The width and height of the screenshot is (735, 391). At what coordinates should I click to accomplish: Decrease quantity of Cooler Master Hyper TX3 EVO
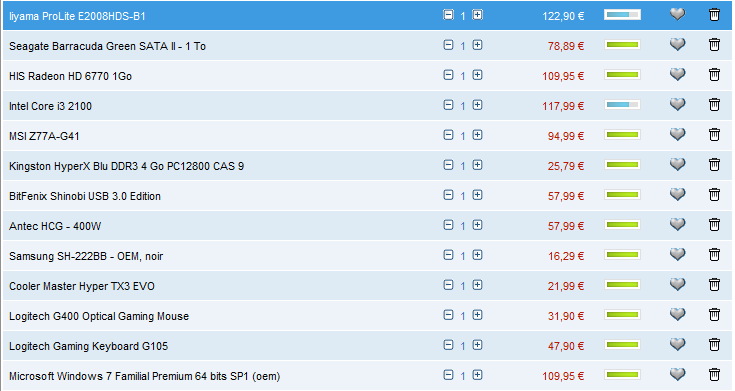coord(448,285)
